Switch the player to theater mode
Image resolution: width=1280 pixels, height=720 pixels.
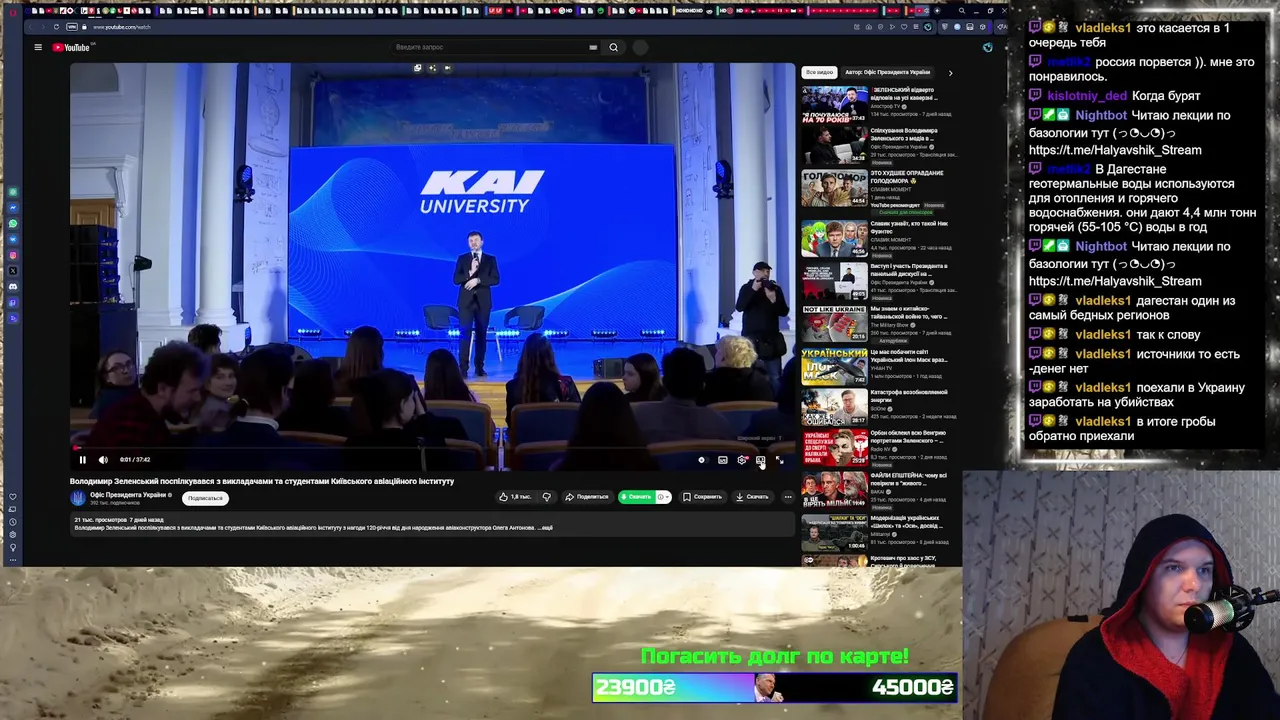(761, 460)
